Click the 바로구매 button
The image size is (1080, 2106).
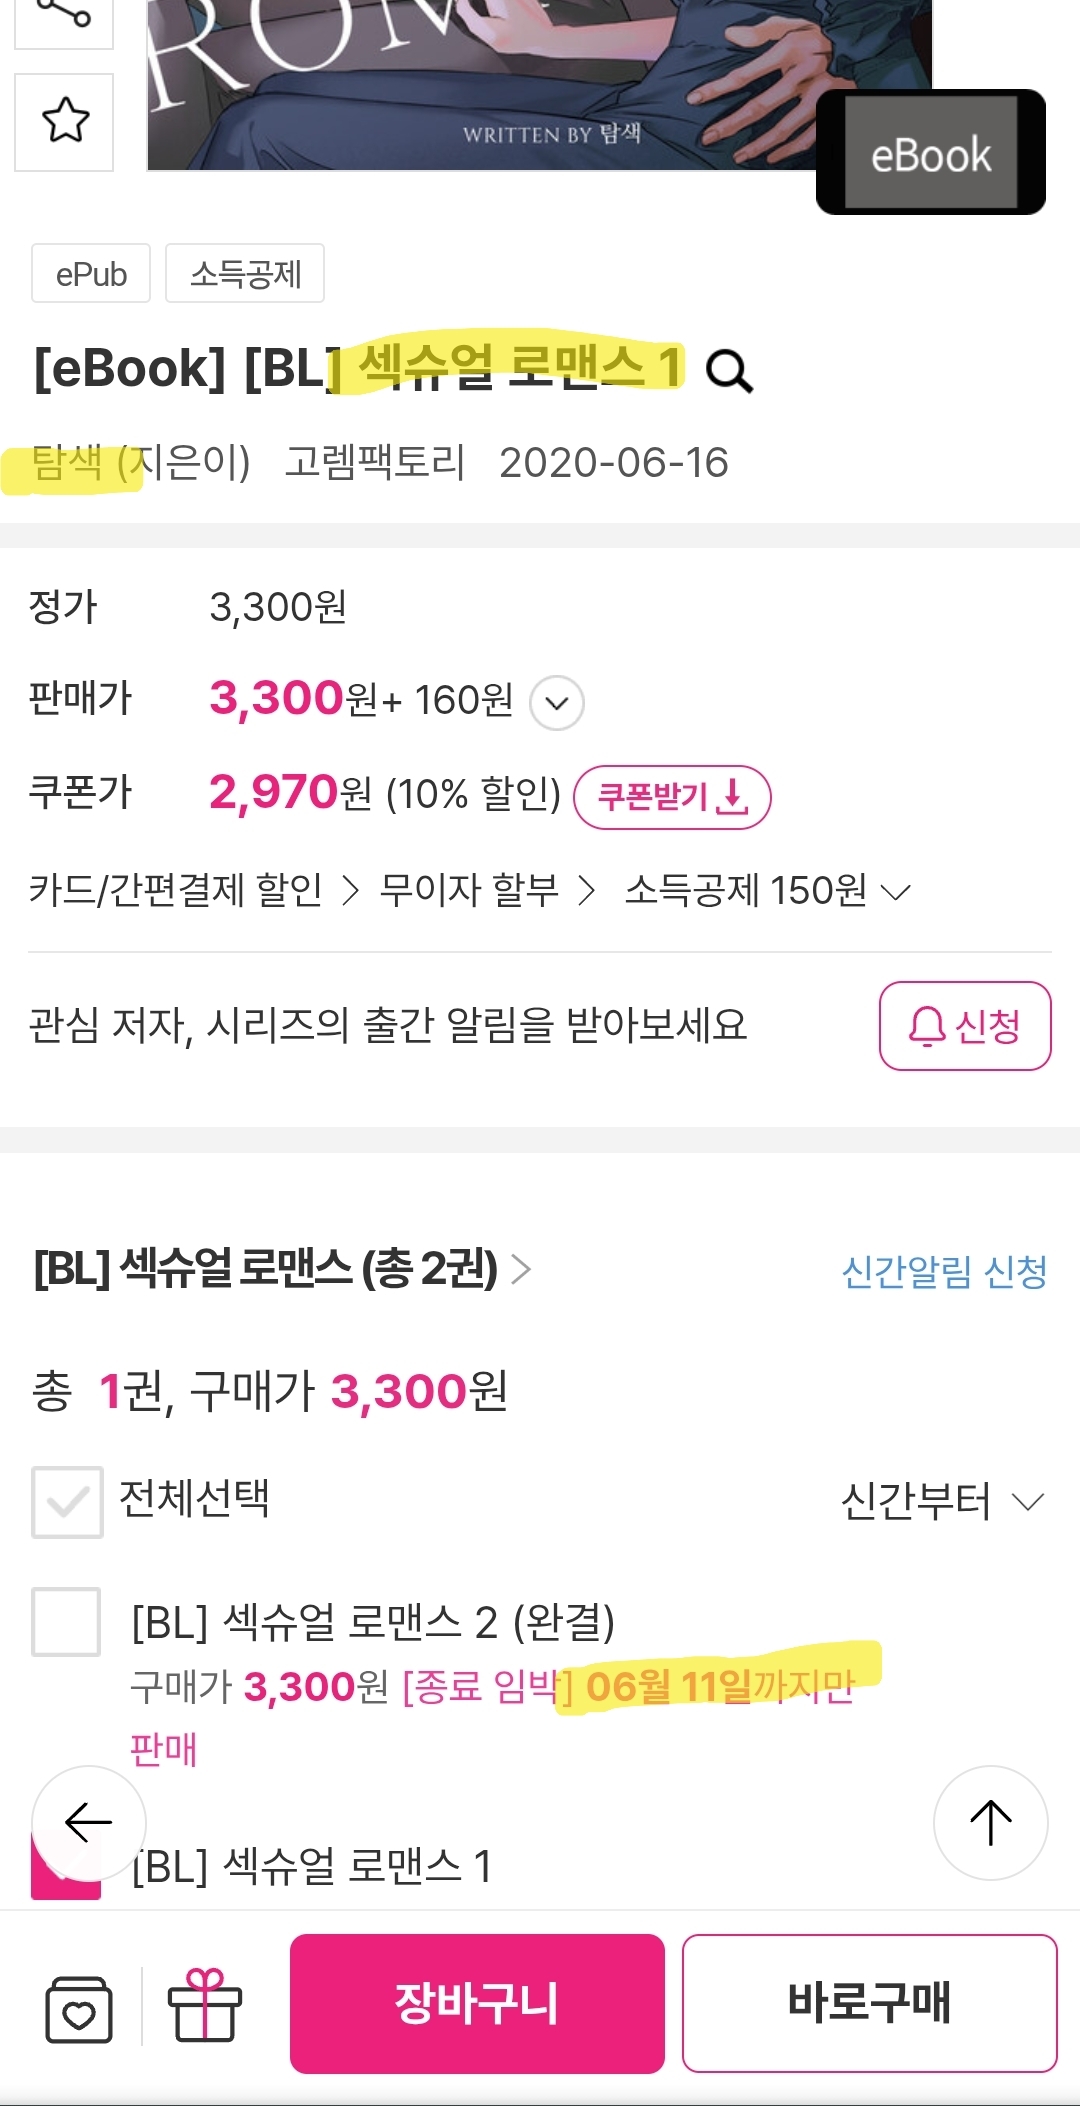point(869,2003)
